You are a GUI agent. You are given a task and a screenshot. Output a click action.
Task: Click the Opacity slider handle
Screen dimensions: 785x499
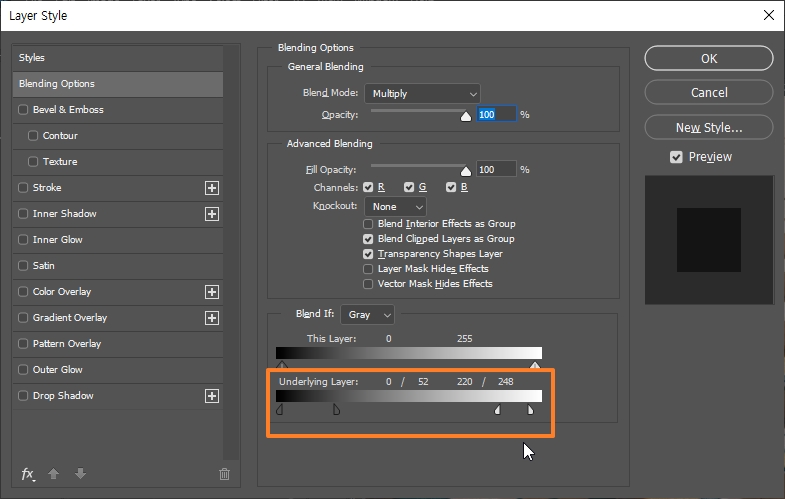point(466,117)
